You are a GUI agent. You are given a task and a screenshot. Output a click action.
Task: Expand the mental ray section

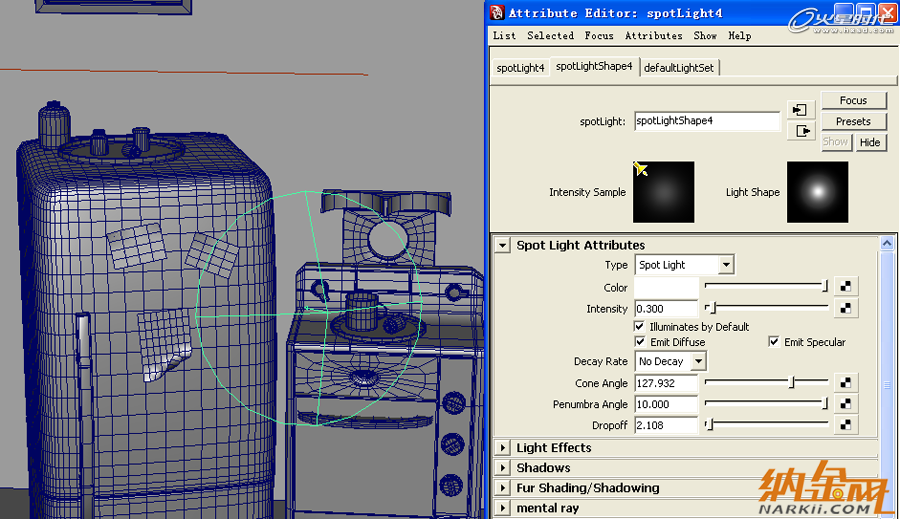pyautogui.click(x=503, y=508)
